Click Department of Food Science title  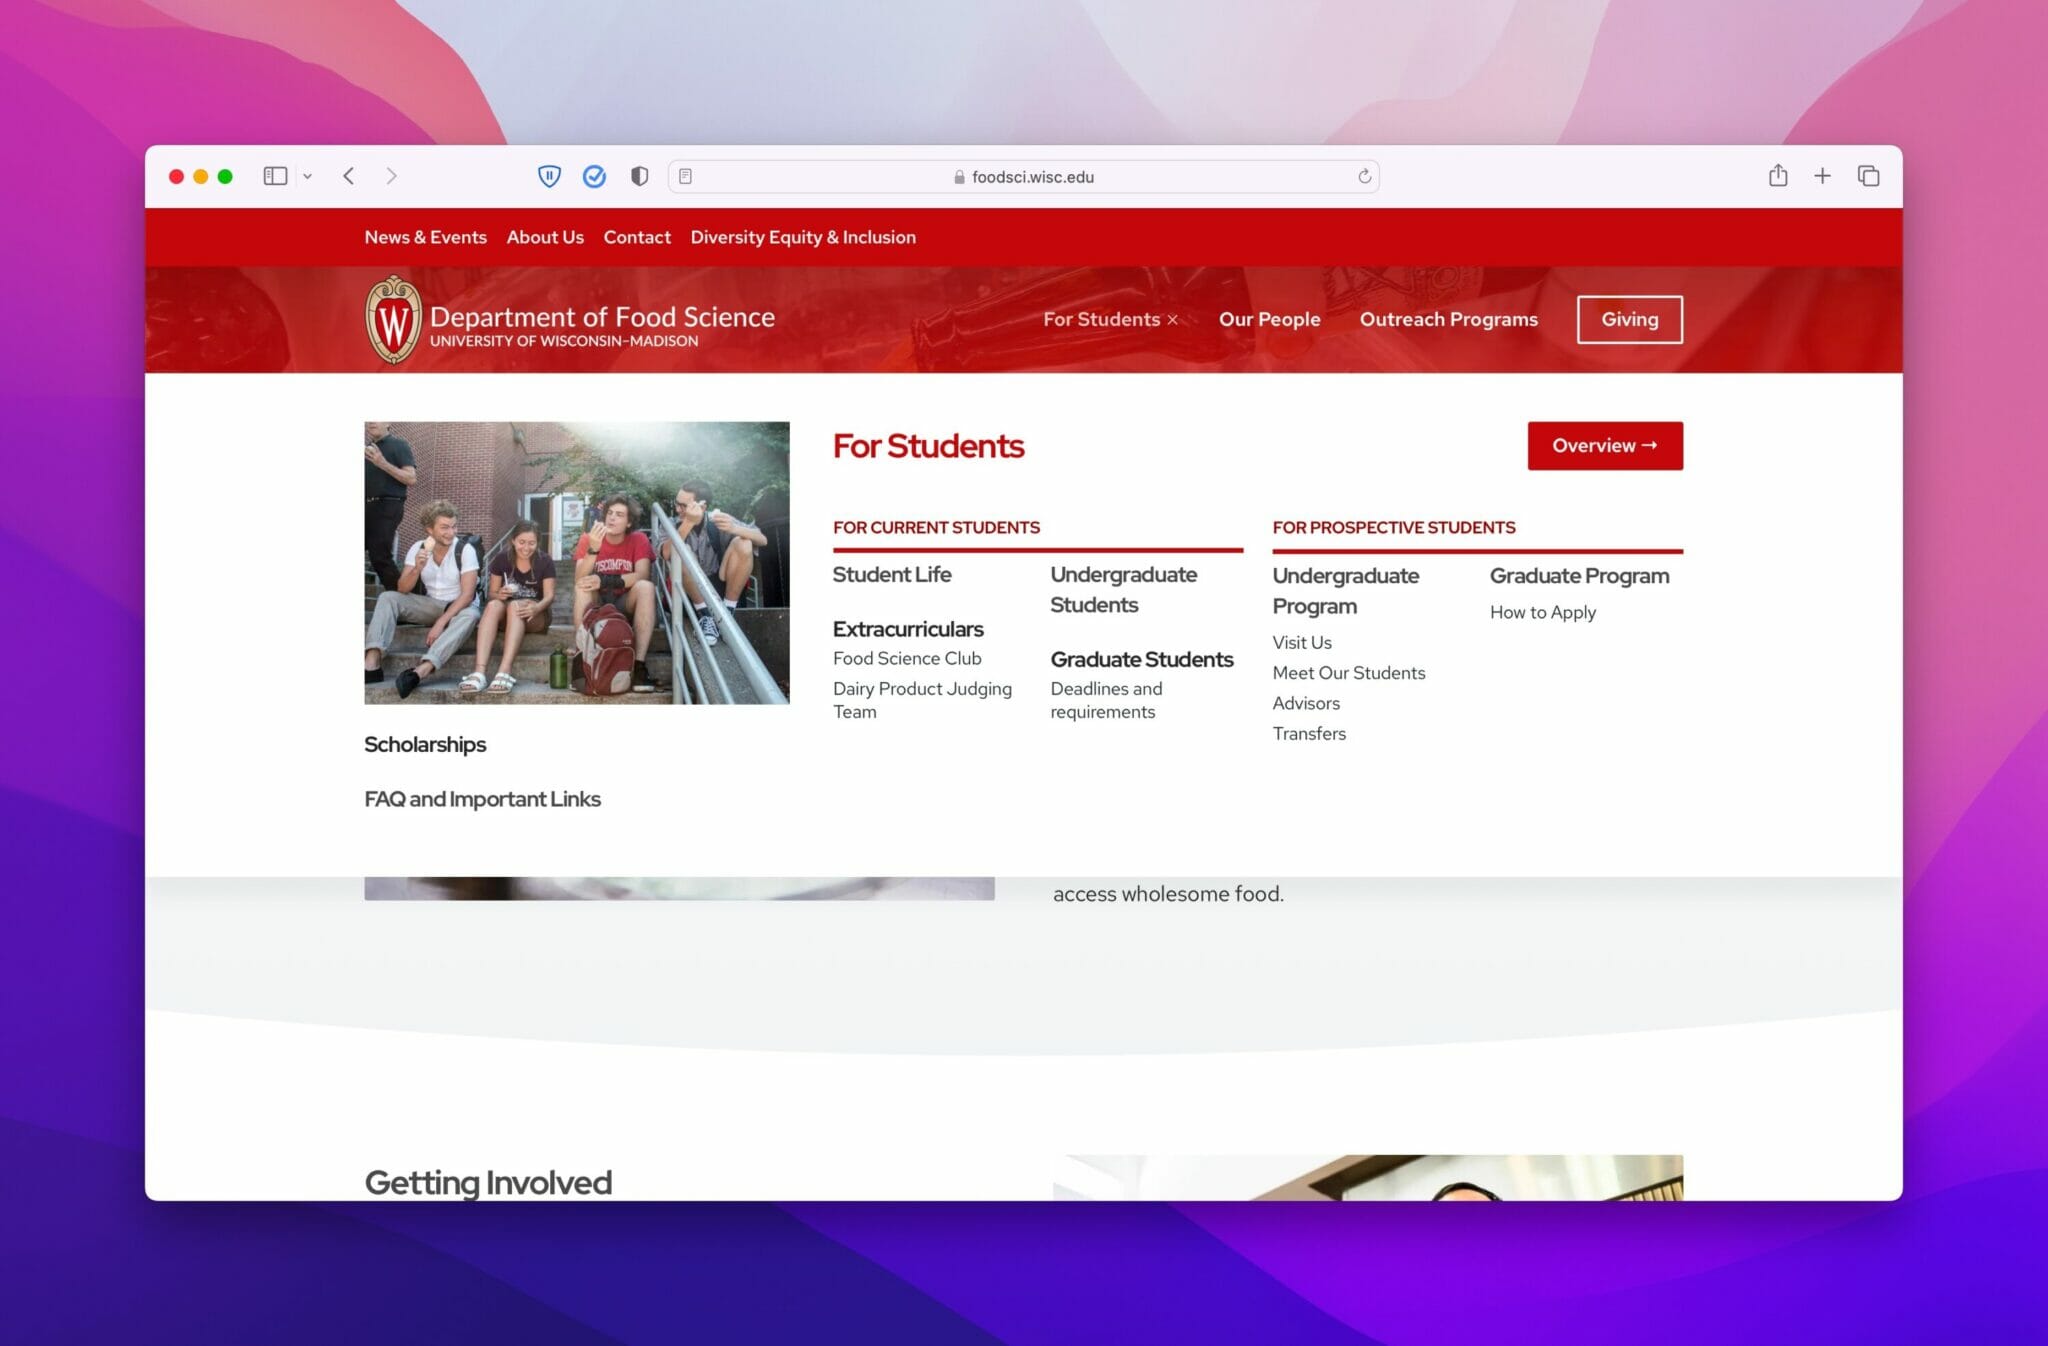602,317
